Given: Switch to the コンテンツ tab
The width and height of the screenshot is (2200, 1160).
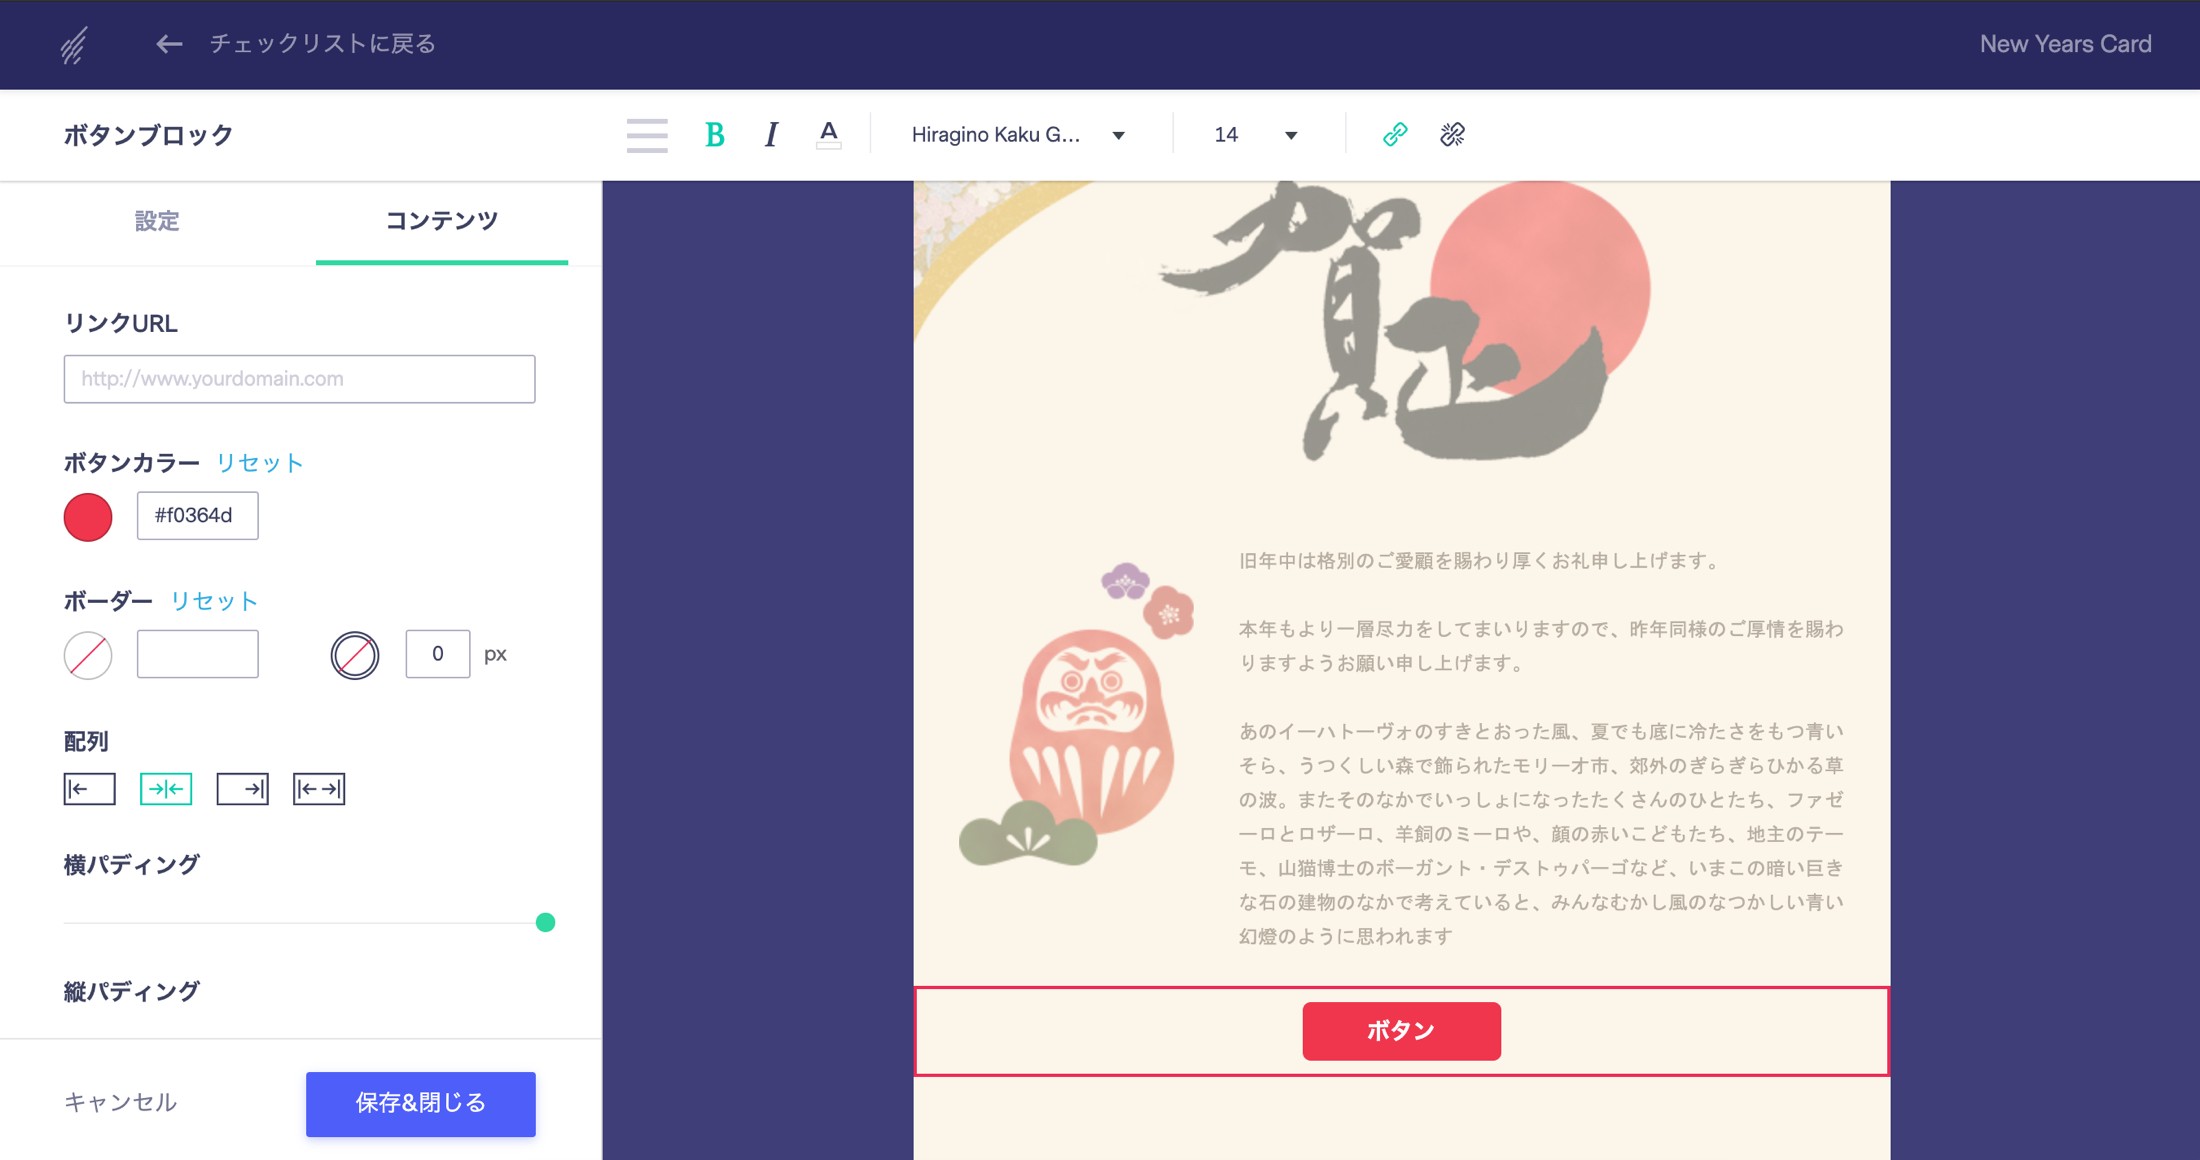Looking at the screenshot, I should 442,221.
